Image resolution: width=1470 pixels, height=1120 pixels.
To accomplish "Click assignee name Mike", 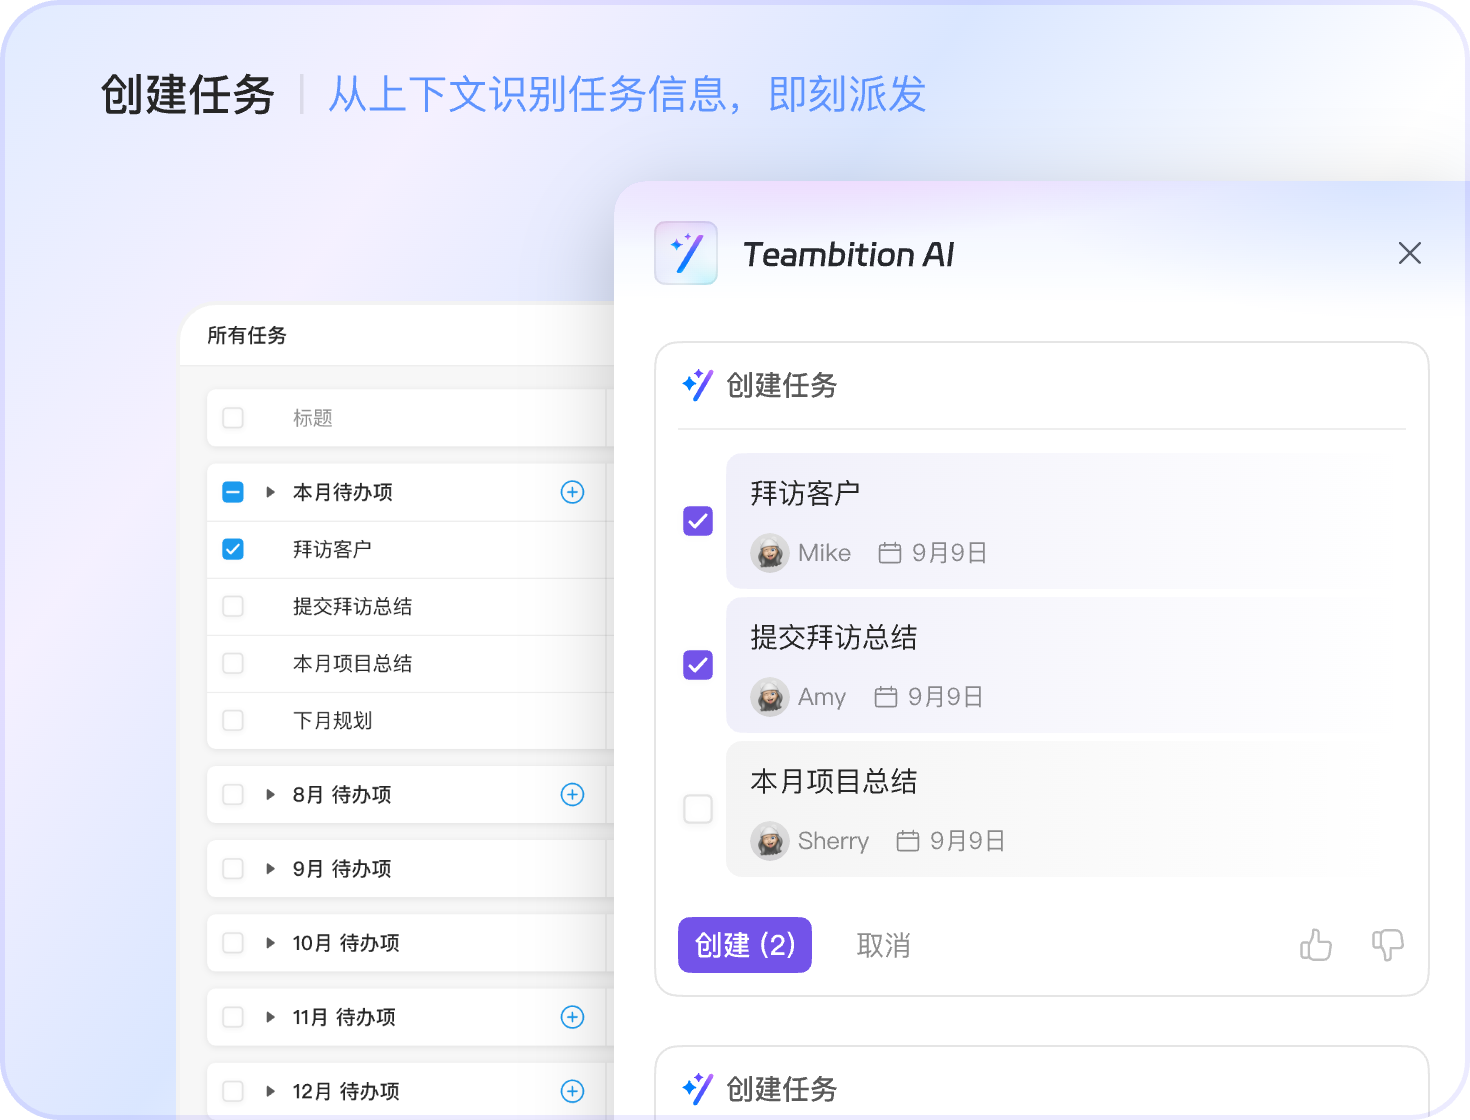I will pyautogui.click(x=824, y=553).
